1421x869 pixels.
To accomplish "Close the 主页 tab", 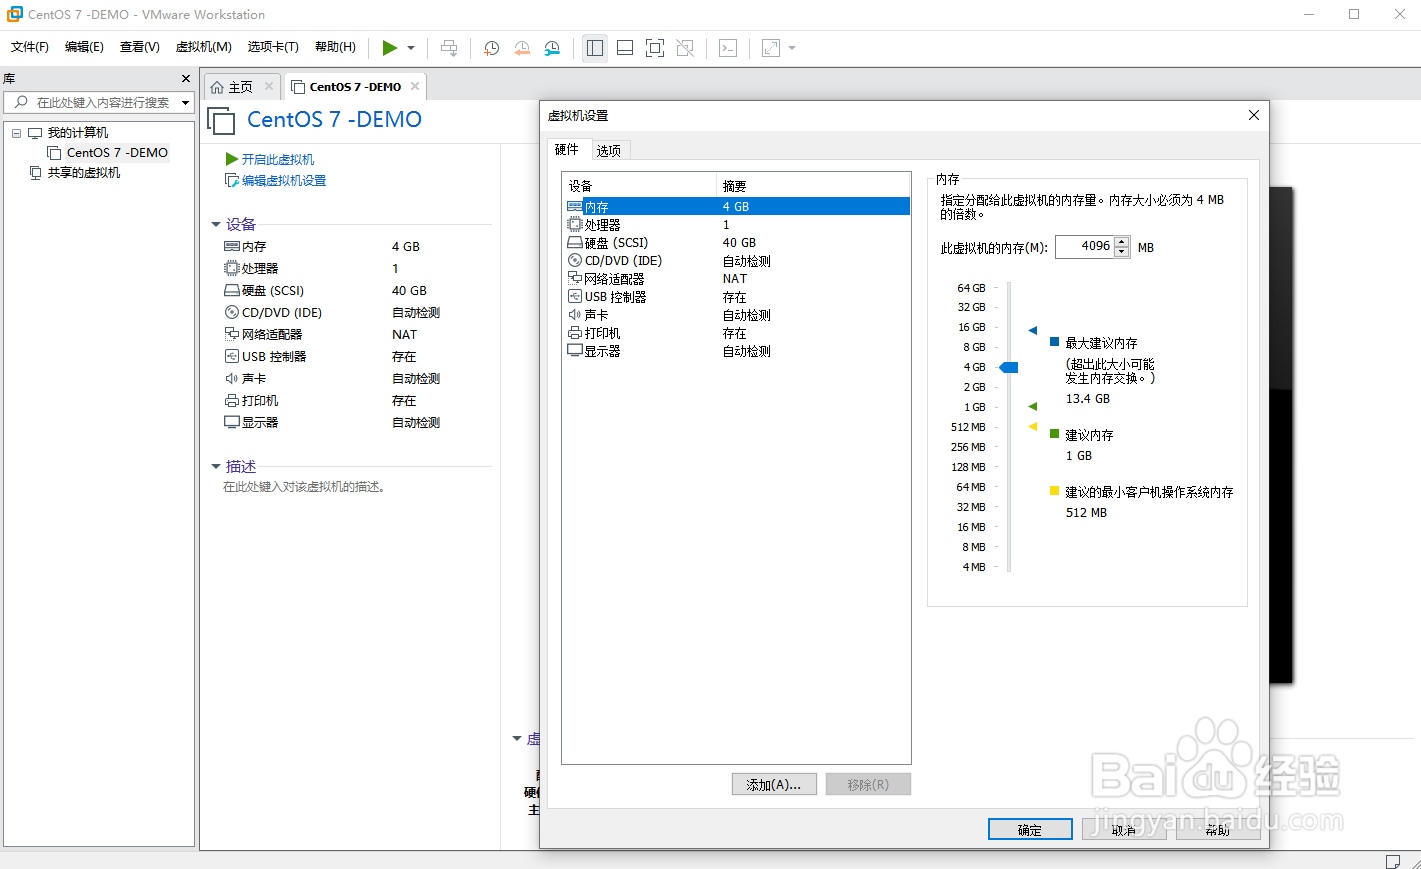I will (269, 86).
